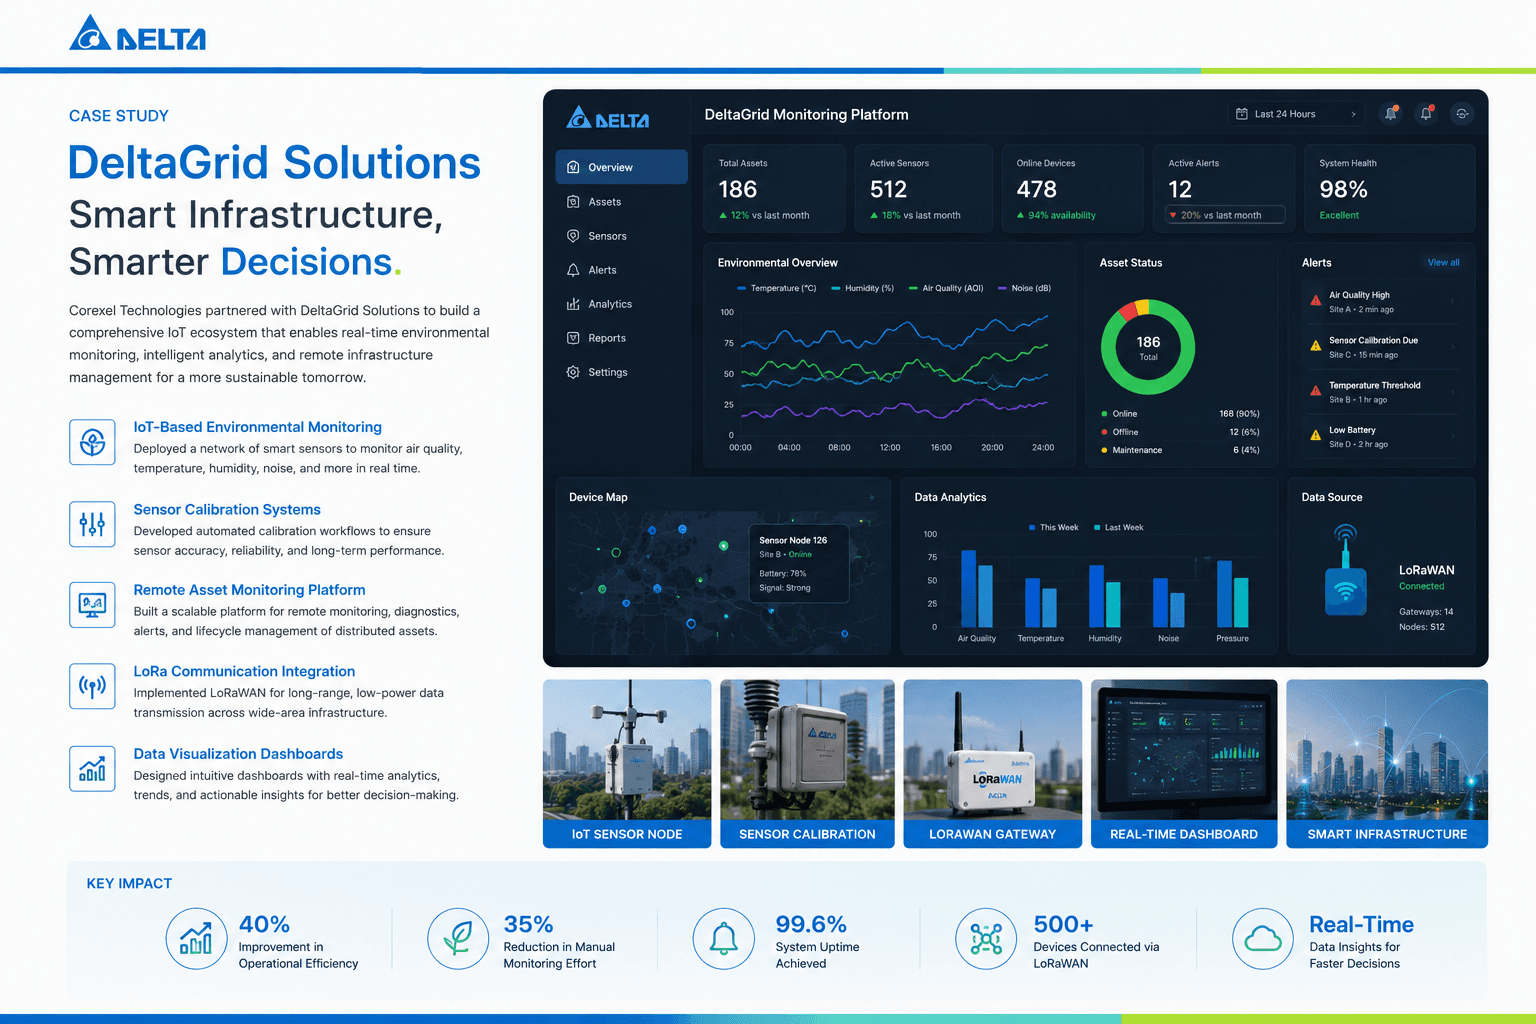This screenshot has width=1536, height=1024.
Task: Click the red warning icon for Temperature Threshold
Action: [1315, 391]
